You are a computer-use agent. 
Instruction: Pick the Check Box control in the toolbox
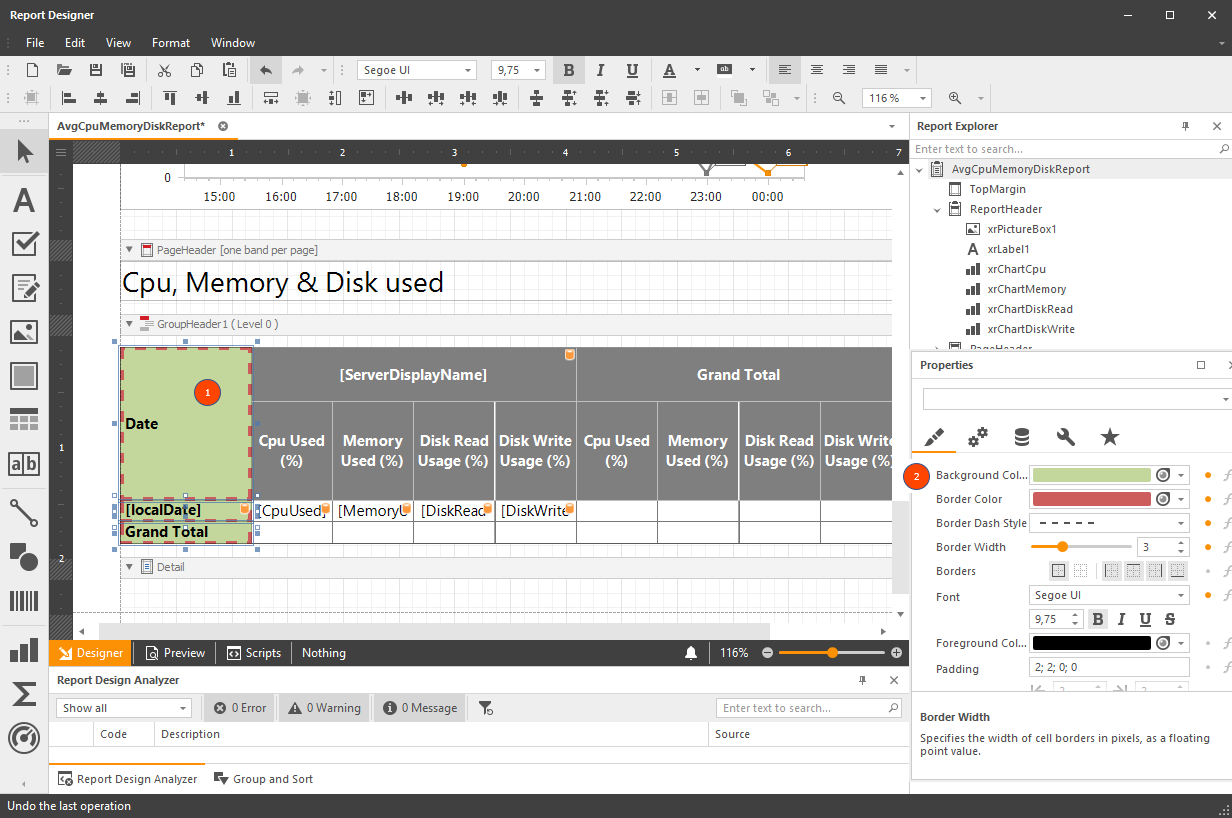(24, 244)
